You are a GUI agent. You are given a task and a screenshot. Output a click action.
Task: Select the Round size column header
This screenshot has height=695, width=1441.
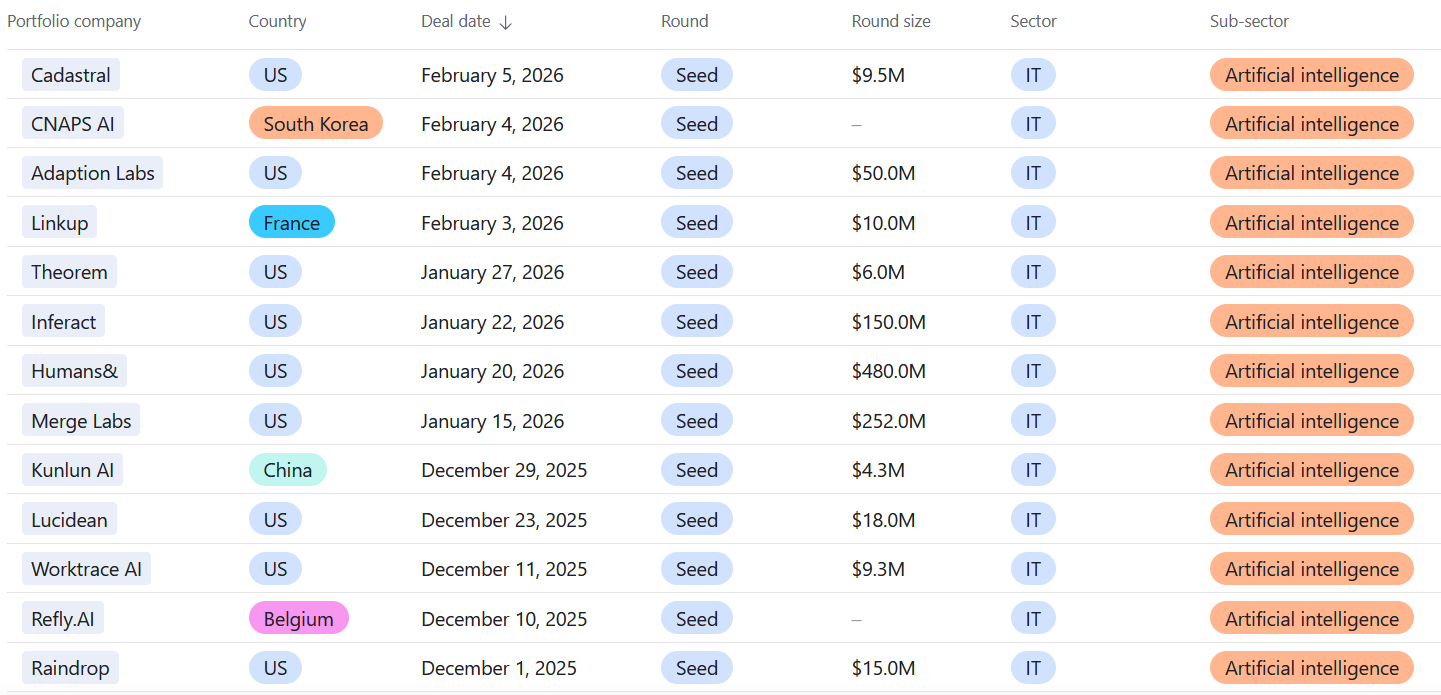[x=890, y=21]
